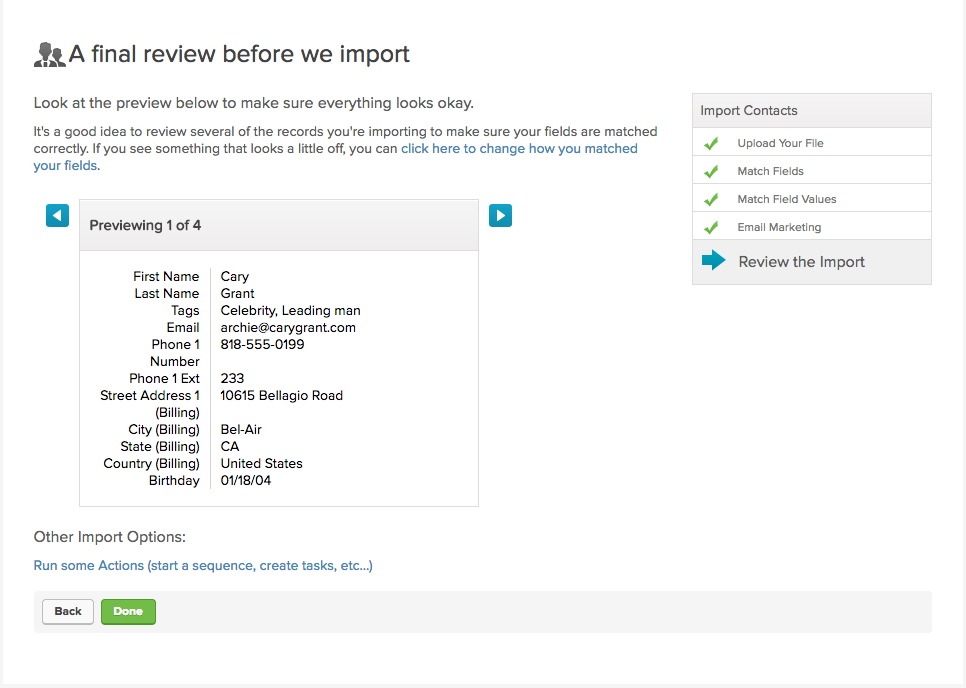Image resolution: width=966 pixels, height=688 pixels.
Task: Click the Last Name field label
Action: click(x=167, y=294)
